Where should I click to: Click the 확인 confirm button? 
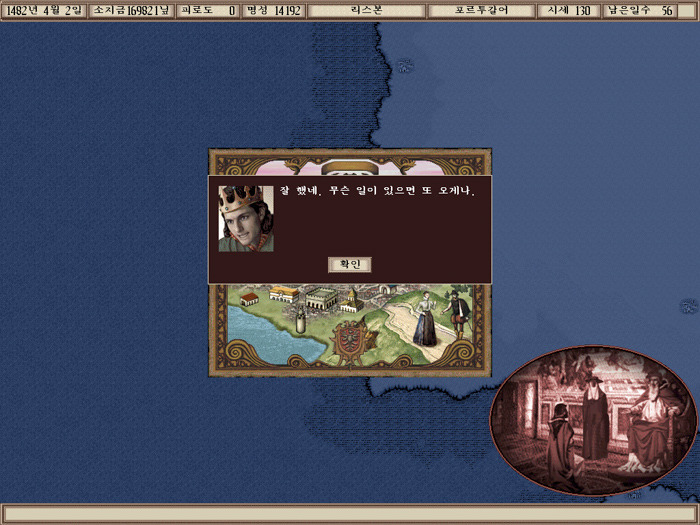click(350, 265)
